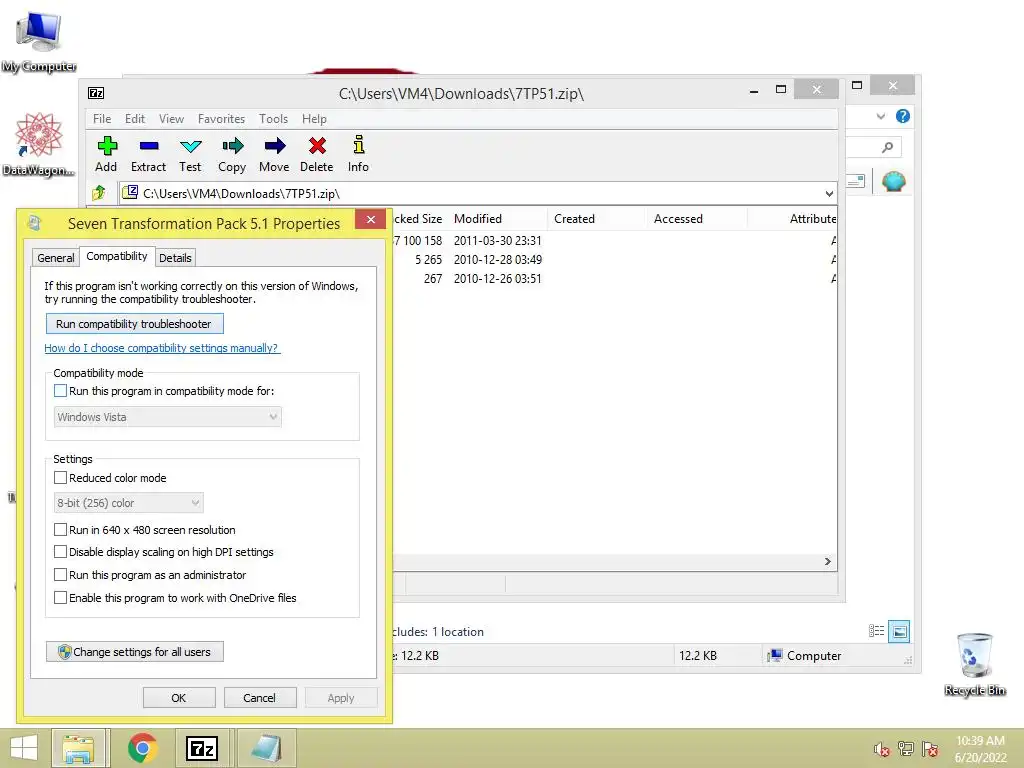Check Run in 640 x 480 resolution

coord(60,530)
